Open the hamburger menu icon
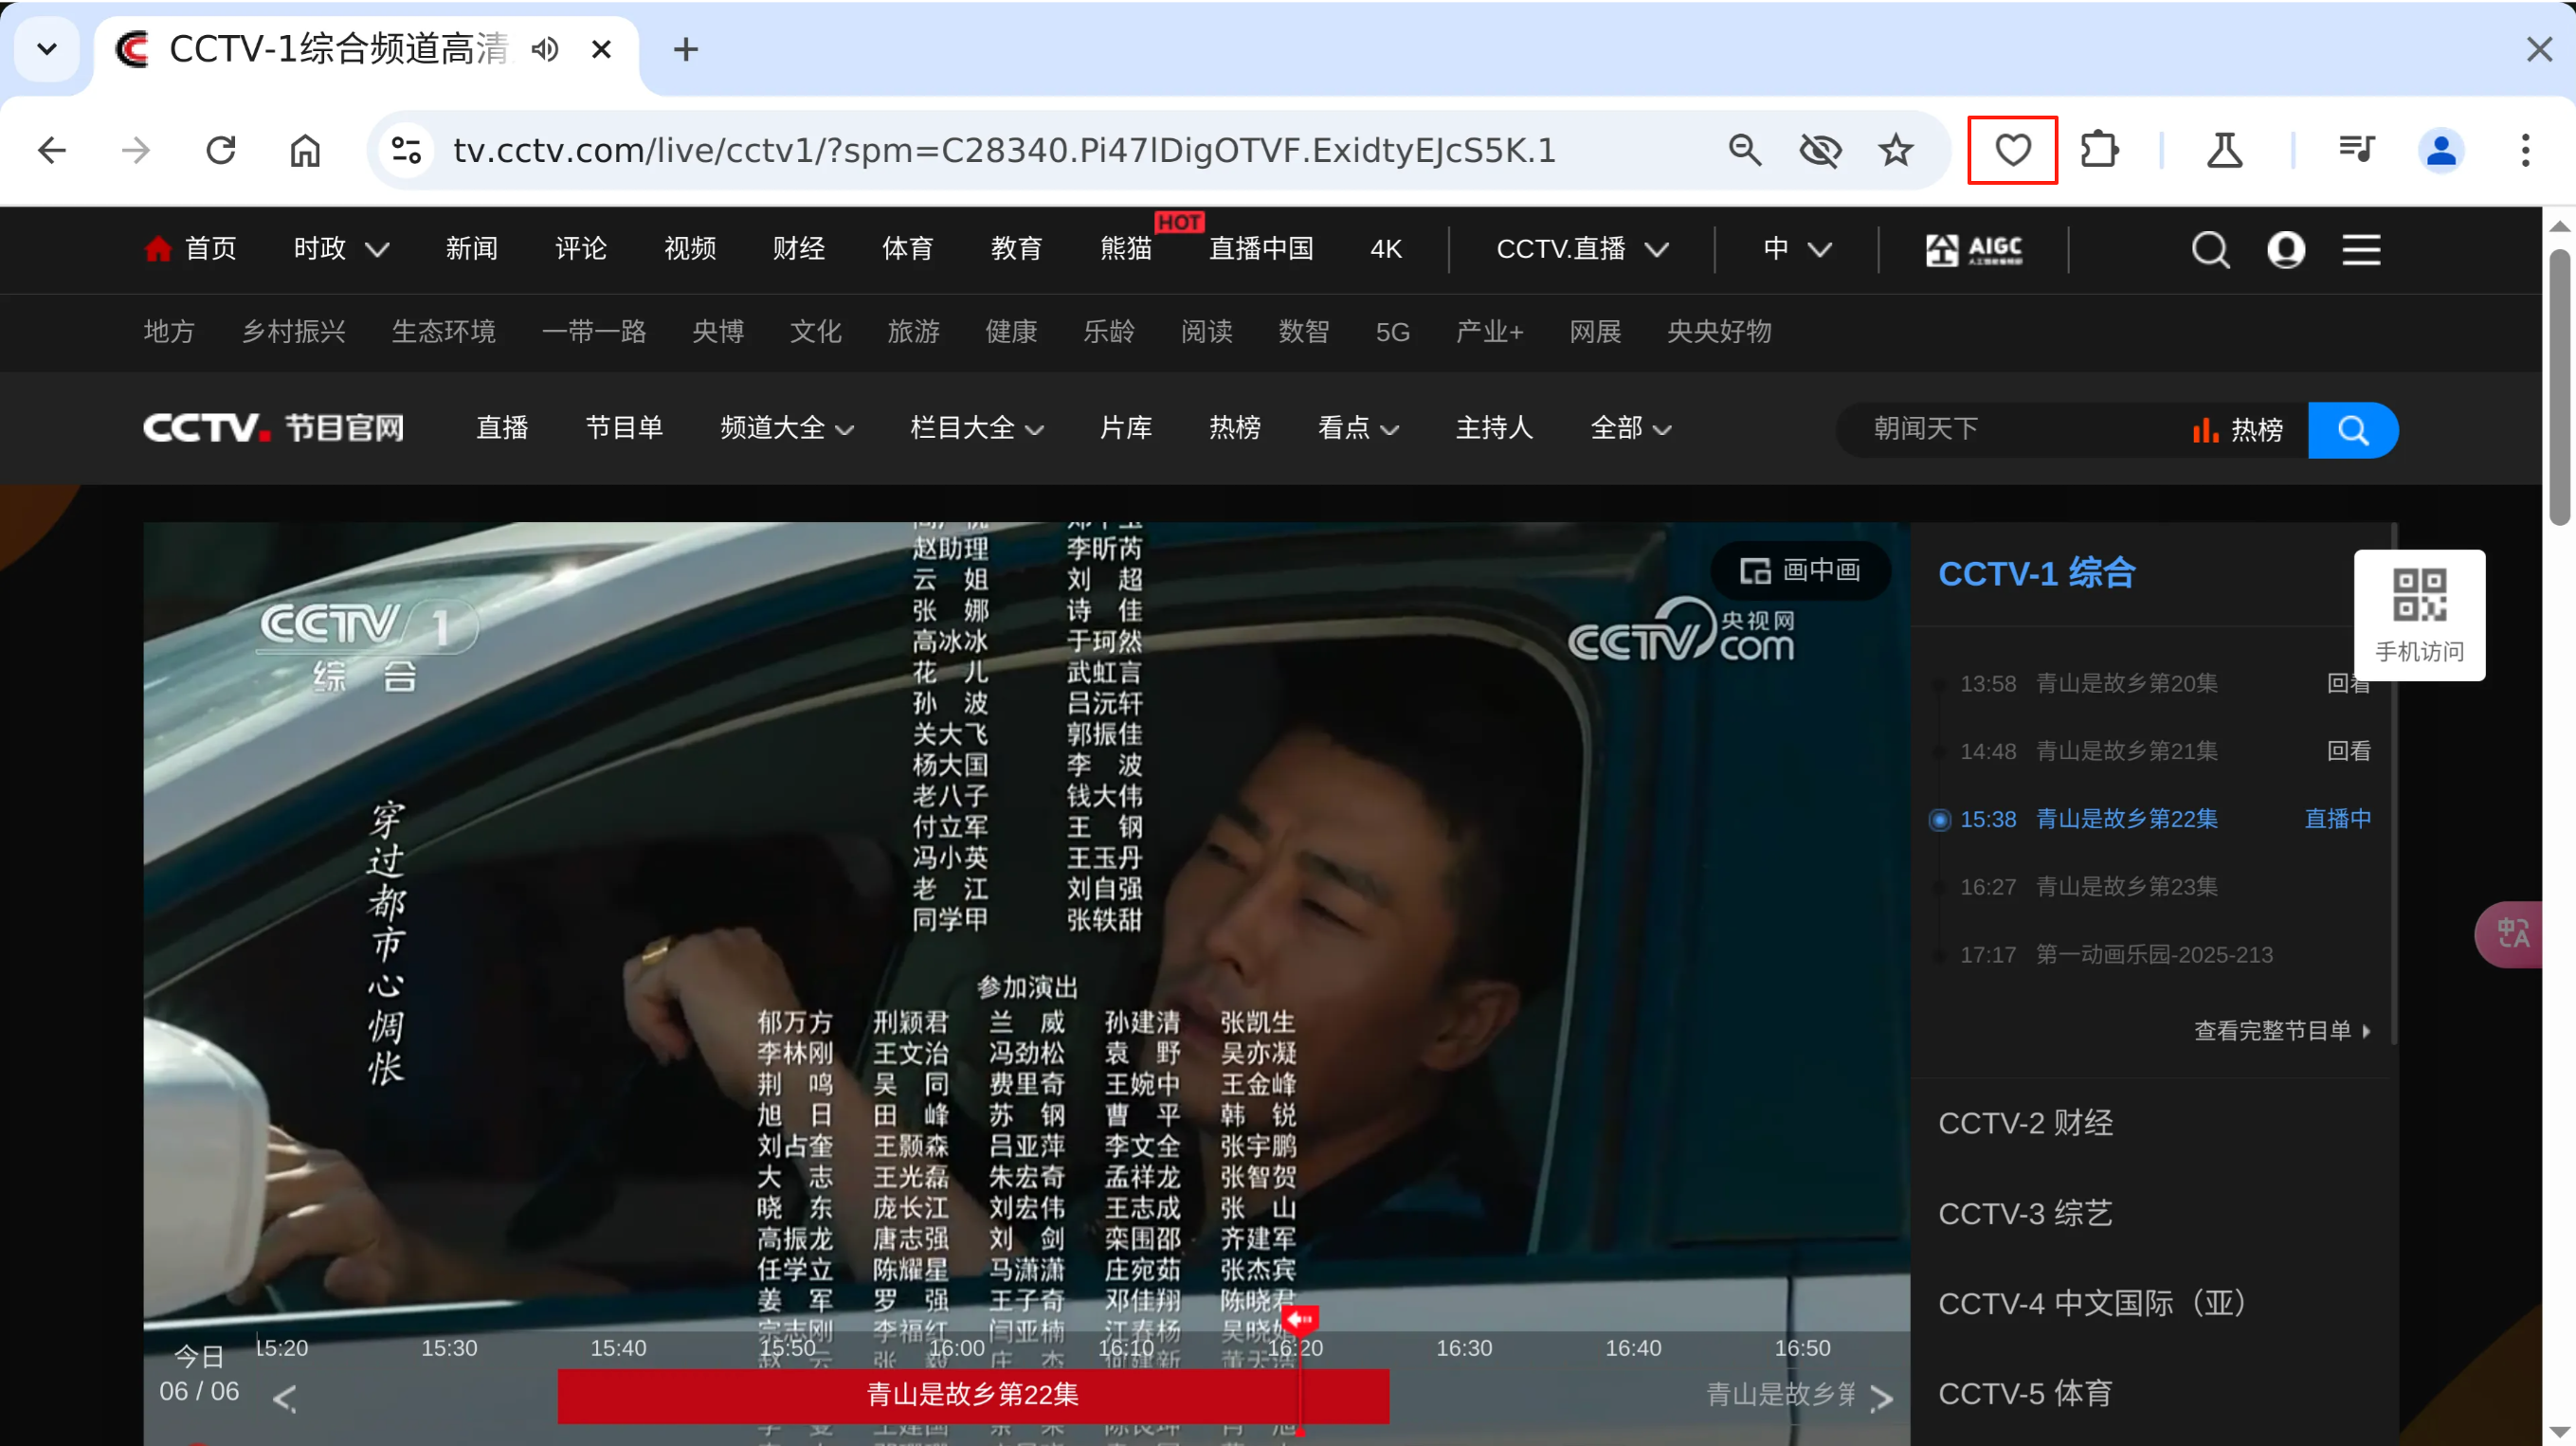 [x=2360, y=249]
